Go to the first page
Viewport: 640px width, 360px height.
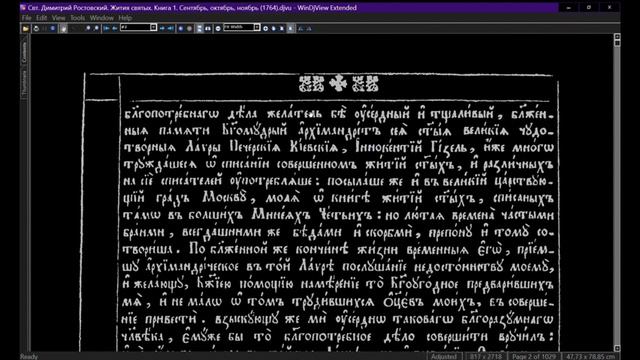pyautogui.click(x=106, y=28)
